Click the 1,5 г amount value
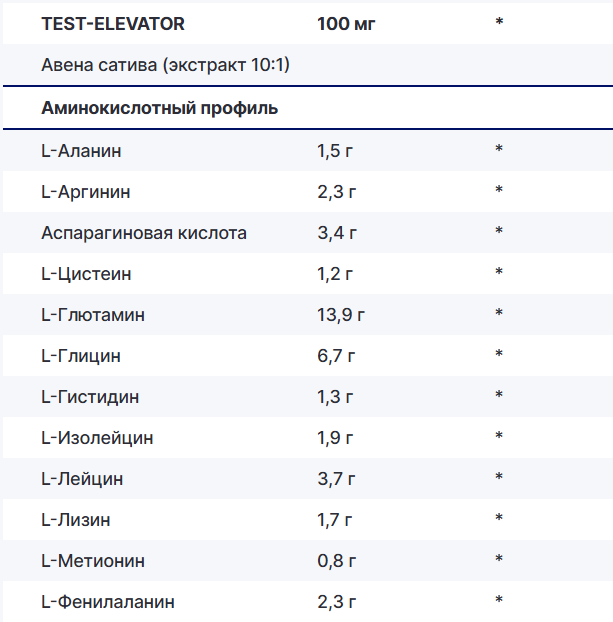This screenshot has width=613, height=622. click(335, 151)
